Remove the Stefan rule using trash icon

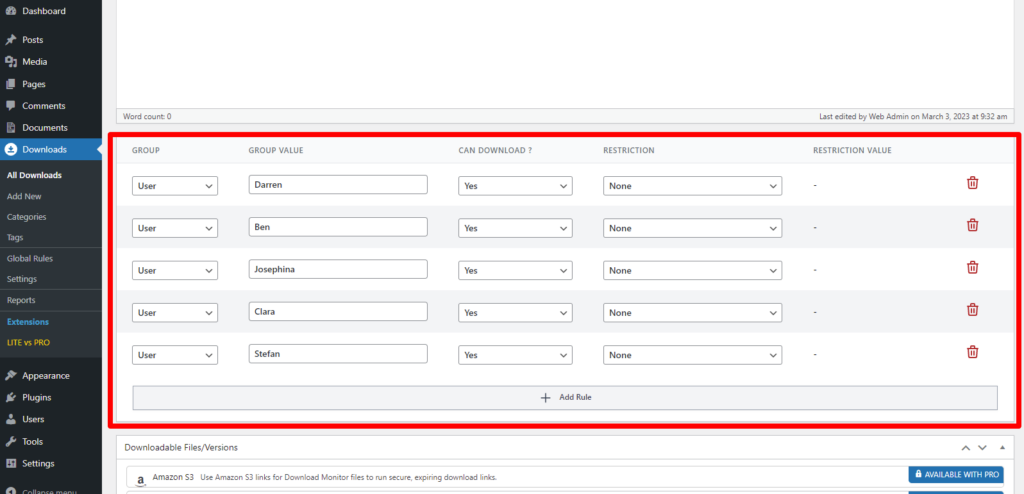point(972,352)
